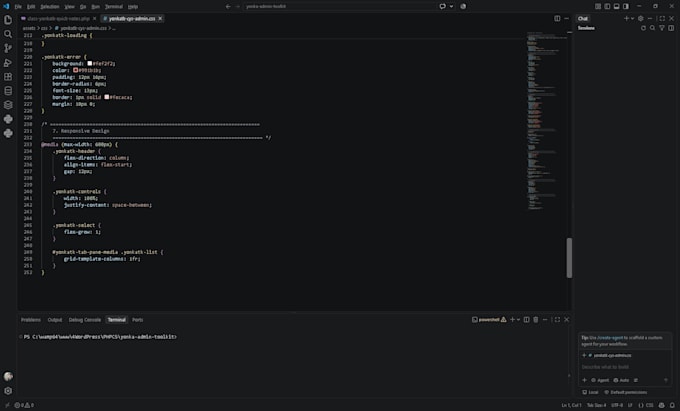680x411 pixels.
Task: Open chat settings gear icon
Action: pos(641,19)
